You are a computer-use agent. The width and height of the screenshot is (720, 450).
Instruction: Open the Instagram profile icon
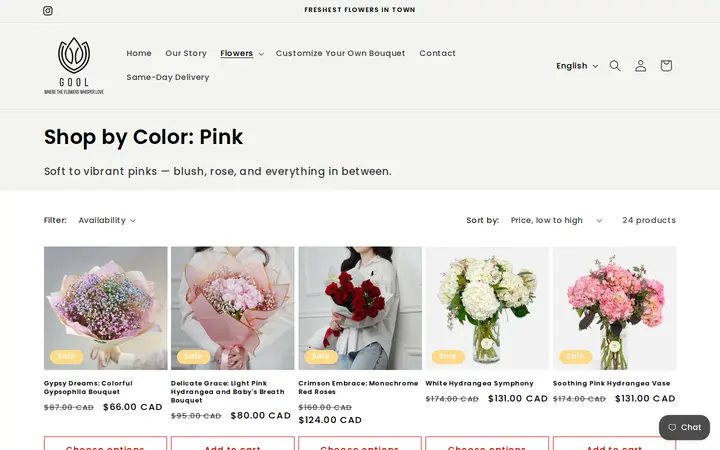tap(48, 11)
